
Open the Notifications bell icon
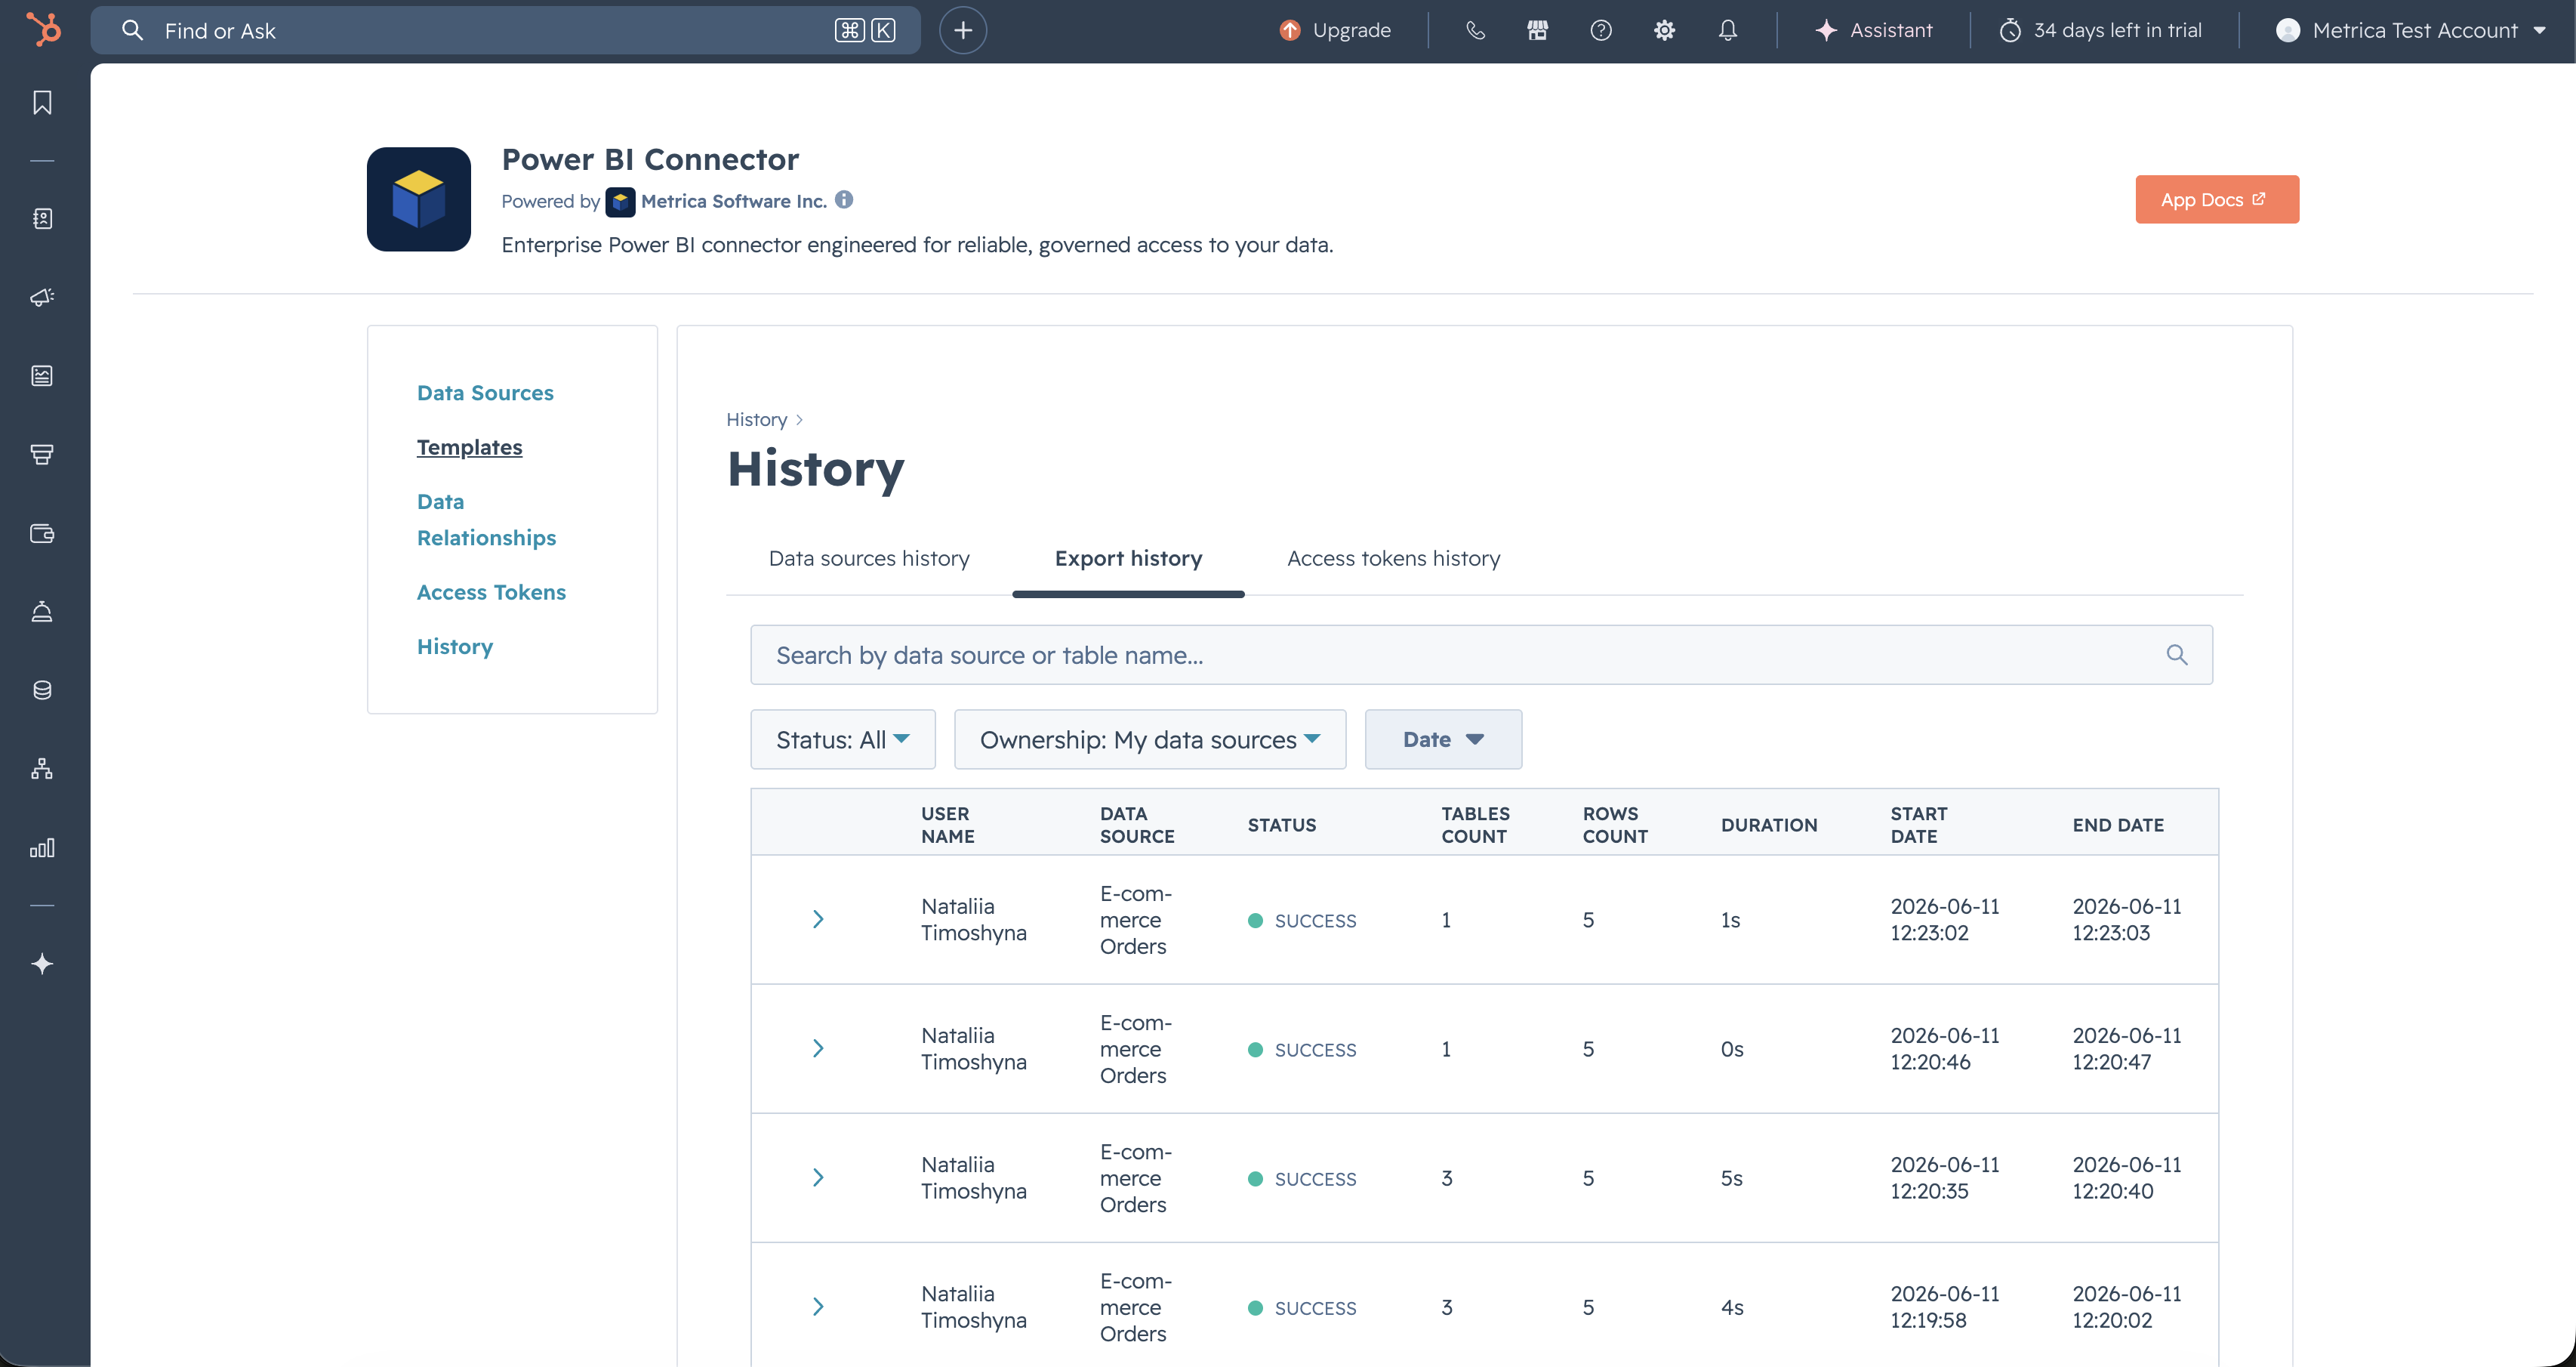(x=1728, y=30)
